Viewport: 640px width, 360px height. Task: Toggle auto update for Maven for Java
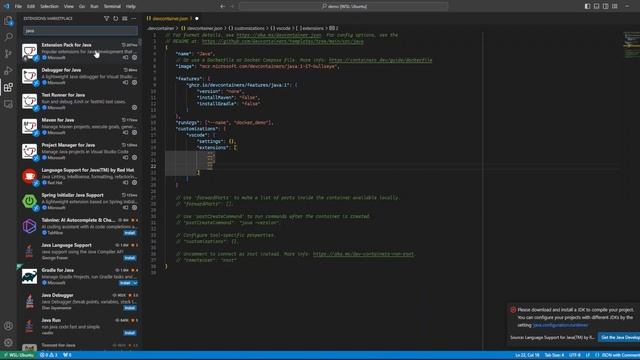[x=125, y=132]
